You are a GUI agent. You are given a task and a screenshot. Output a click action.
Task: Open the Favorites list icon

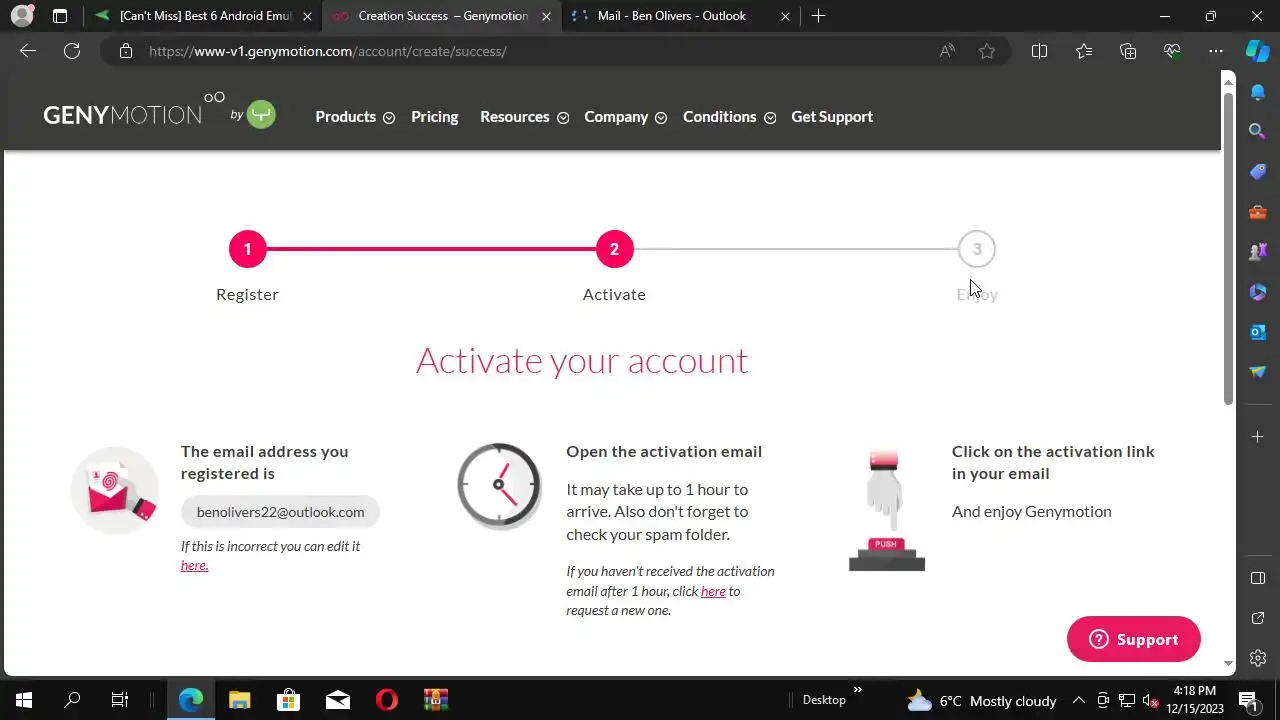tap(1084, 51)
